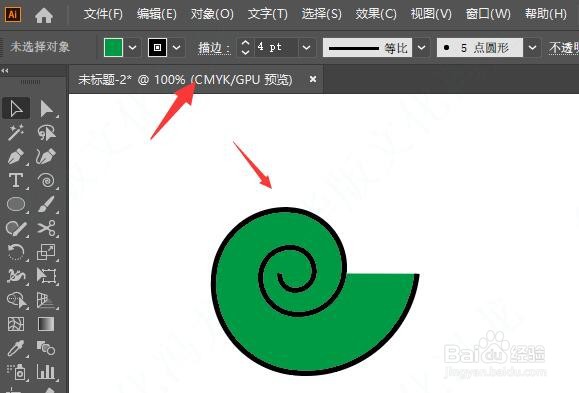Open the green fill color swatch
This screenshot has width=579, height=393.
click(113, 47)
